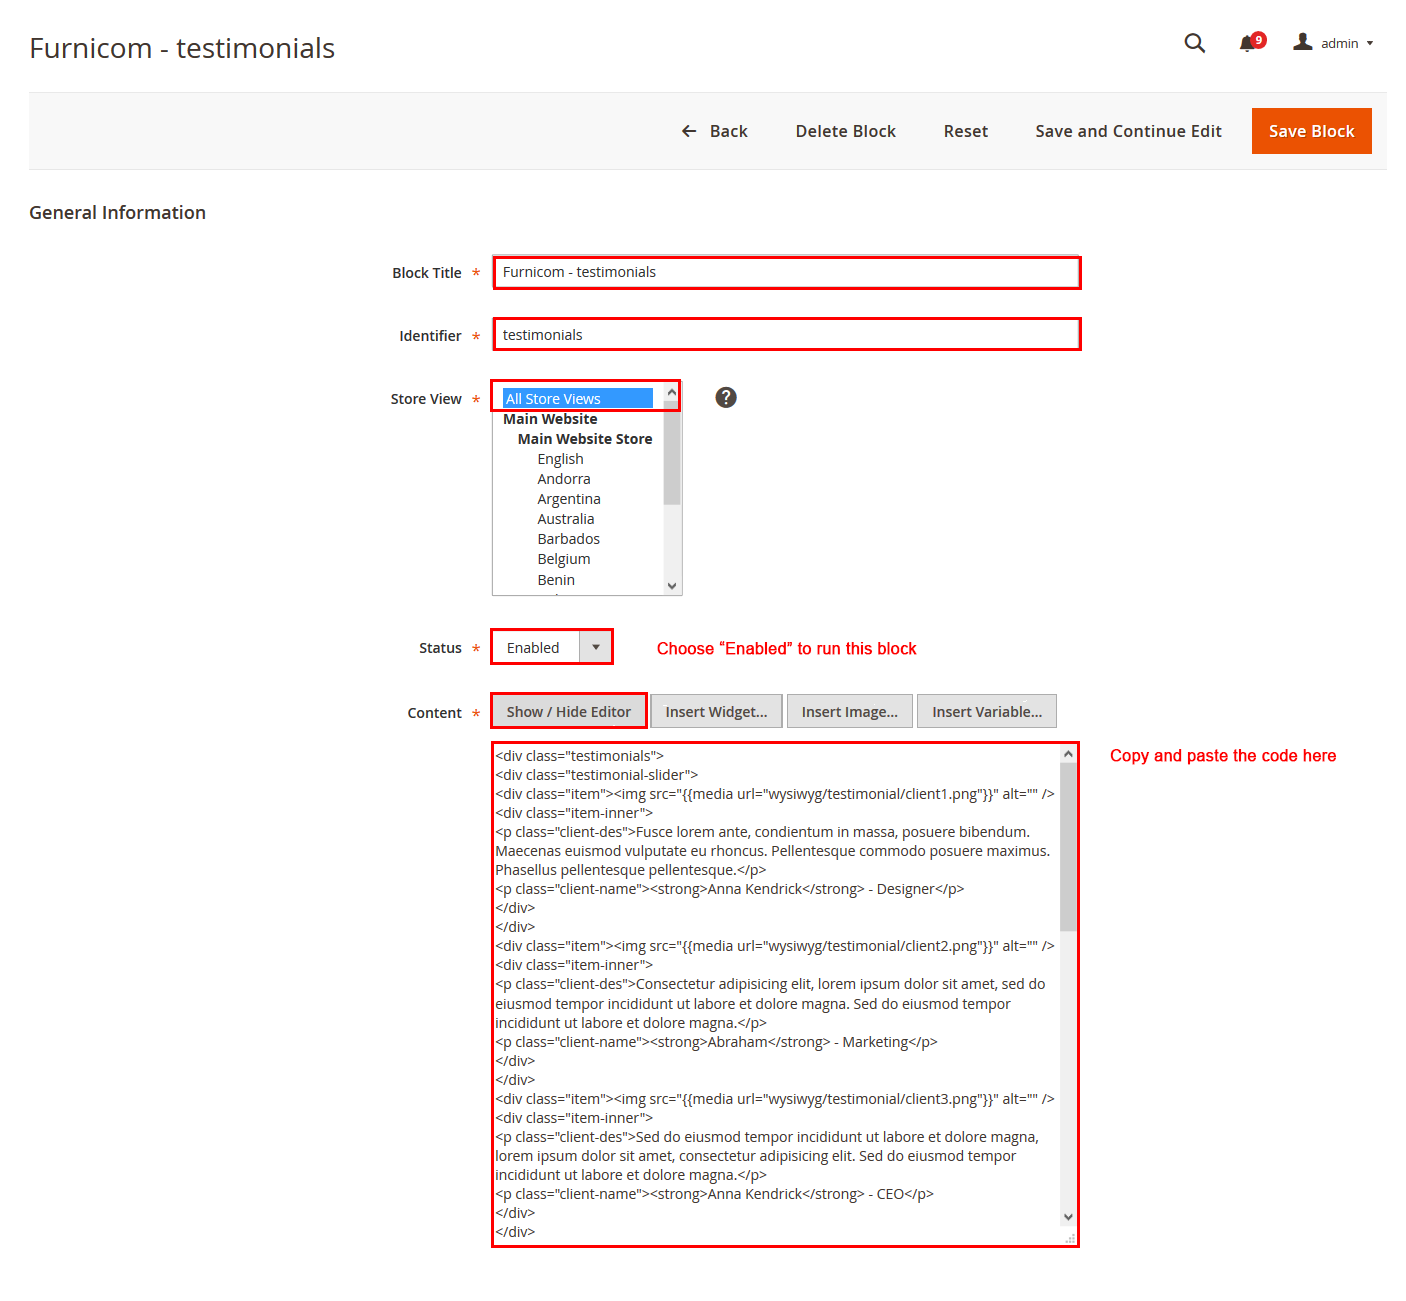Click store view list scrollbar thumb

click(672, 455)
